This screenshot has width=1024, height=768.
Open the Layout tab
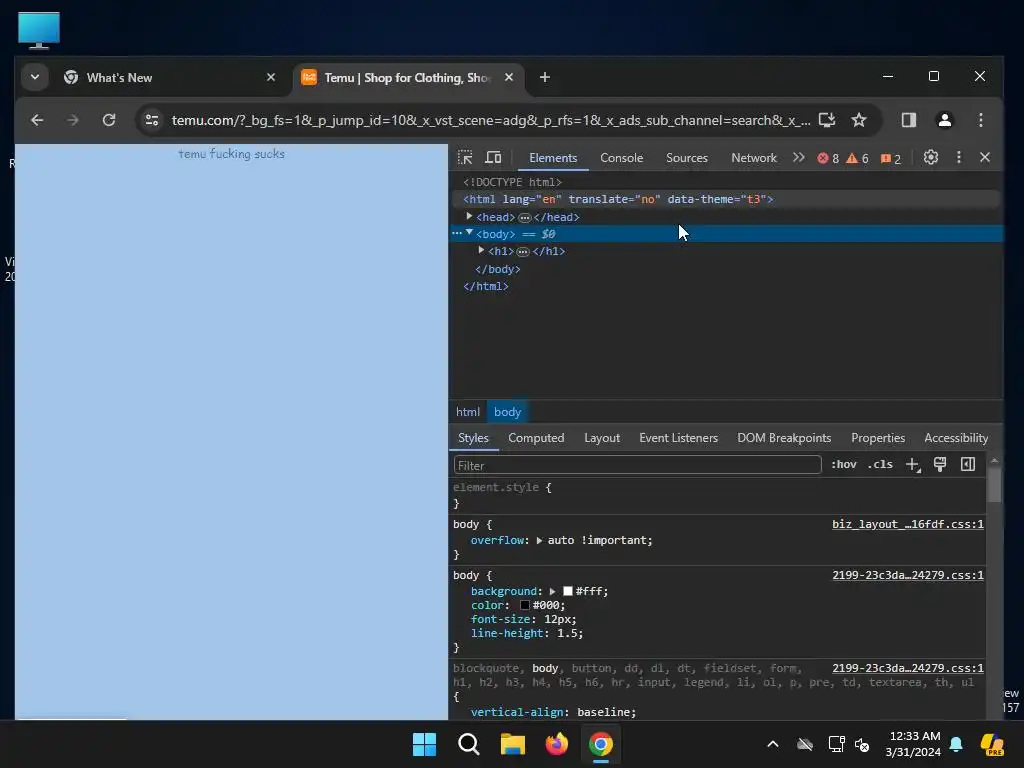tap(601, 438)
